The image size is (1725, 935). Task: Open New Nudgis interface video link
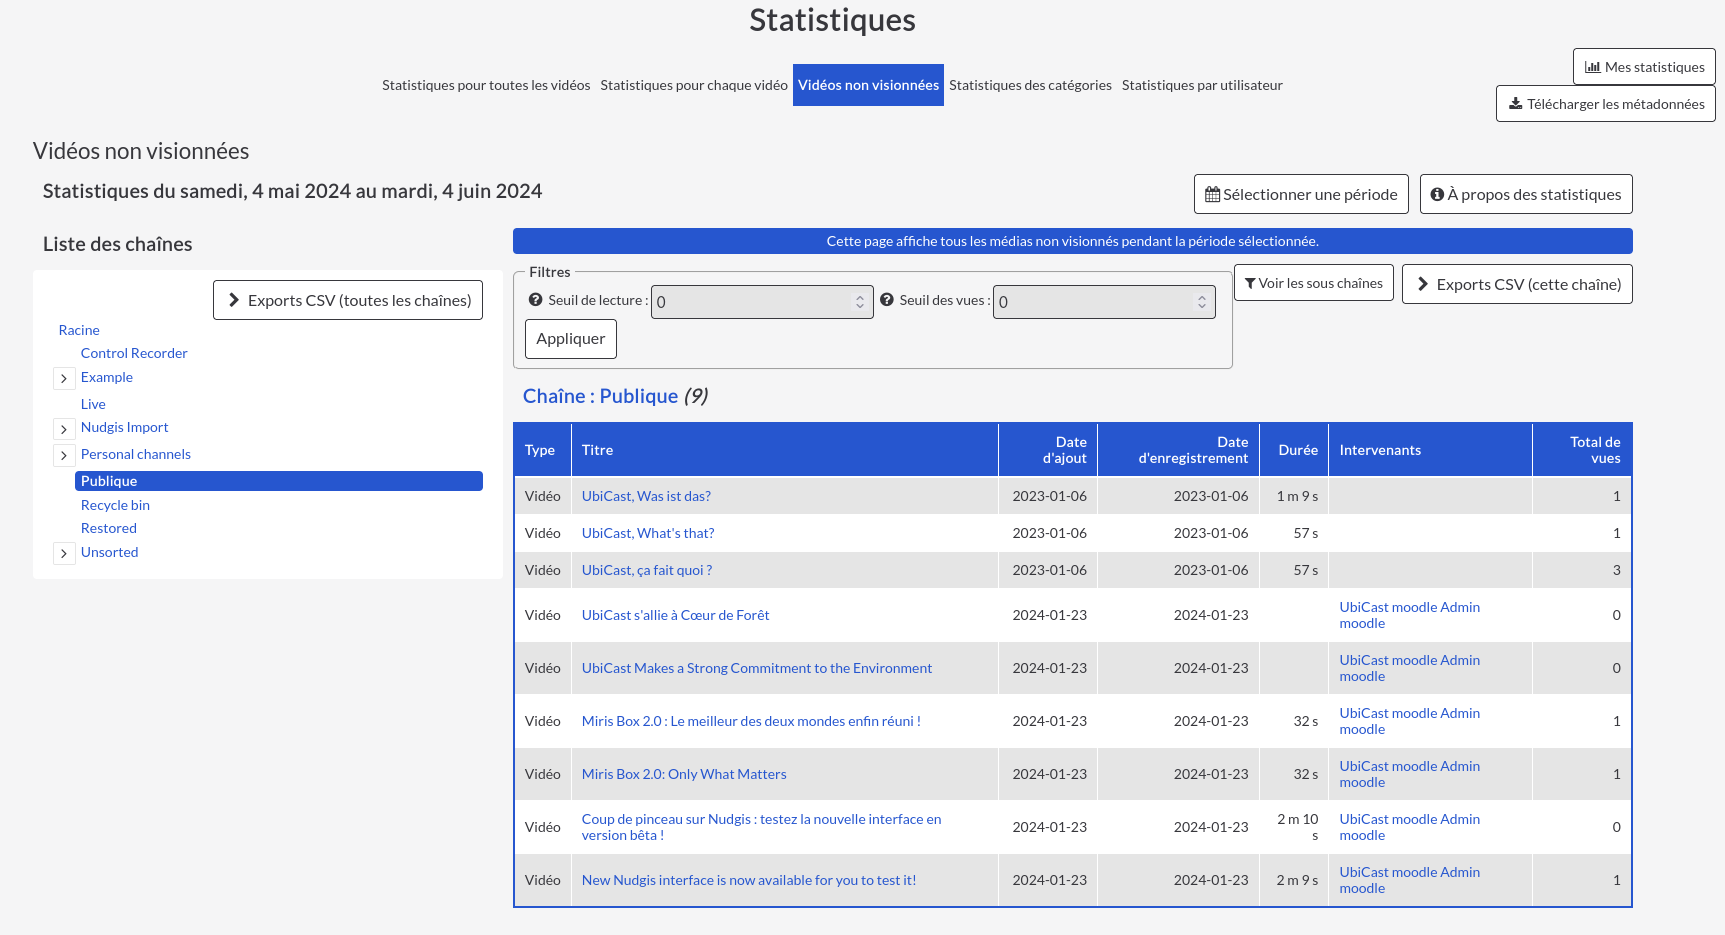(x=749, y=880)
